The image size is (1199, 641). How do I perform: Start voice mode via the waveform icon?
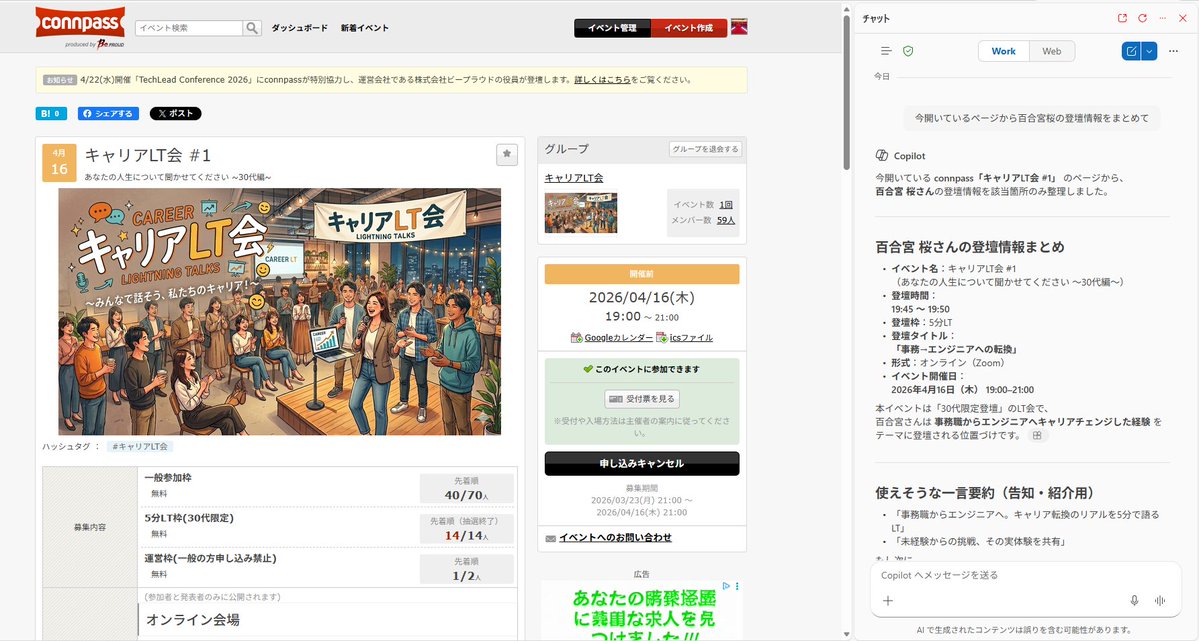(1159, 600)
